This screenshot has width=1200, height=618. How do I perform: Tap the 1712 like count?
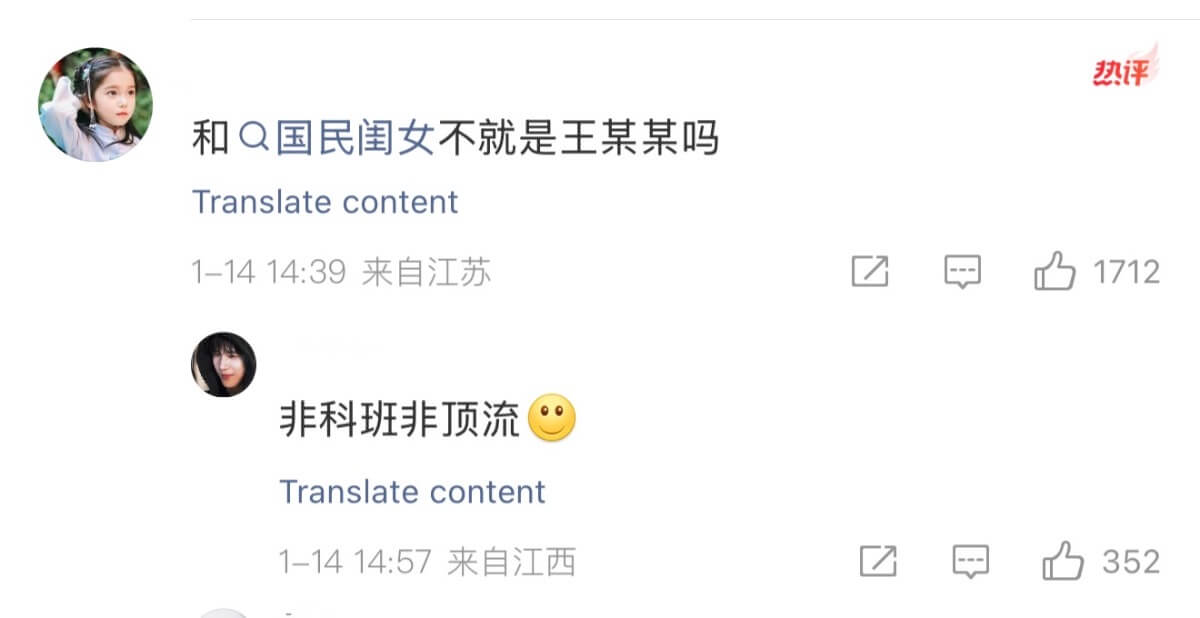(x=1126, y=272)
